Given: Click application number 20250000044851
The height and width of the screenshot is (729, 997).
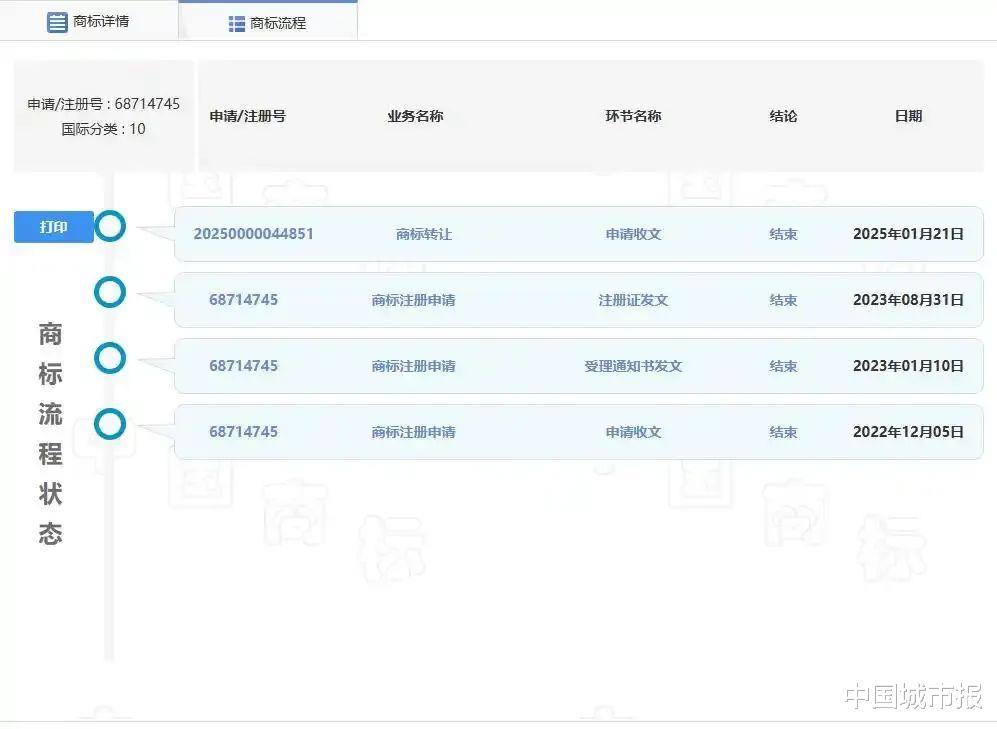Looking at the screenshot, I should 254,234.
